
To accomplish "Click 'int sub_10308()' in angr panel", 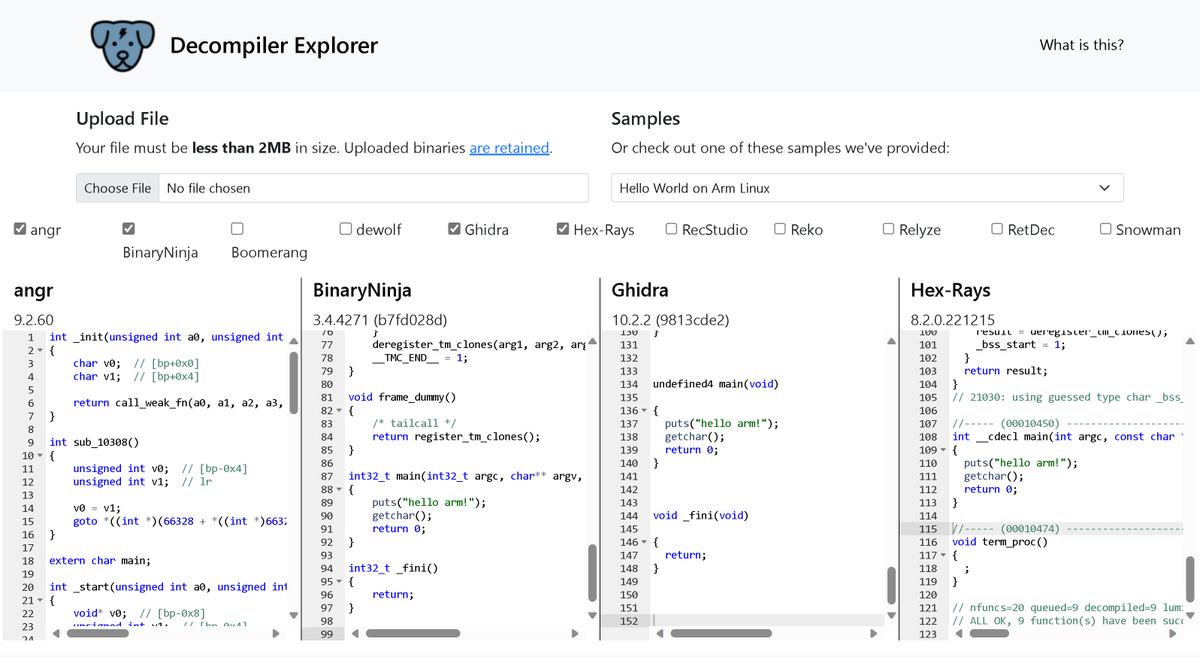I will [94, 442].
